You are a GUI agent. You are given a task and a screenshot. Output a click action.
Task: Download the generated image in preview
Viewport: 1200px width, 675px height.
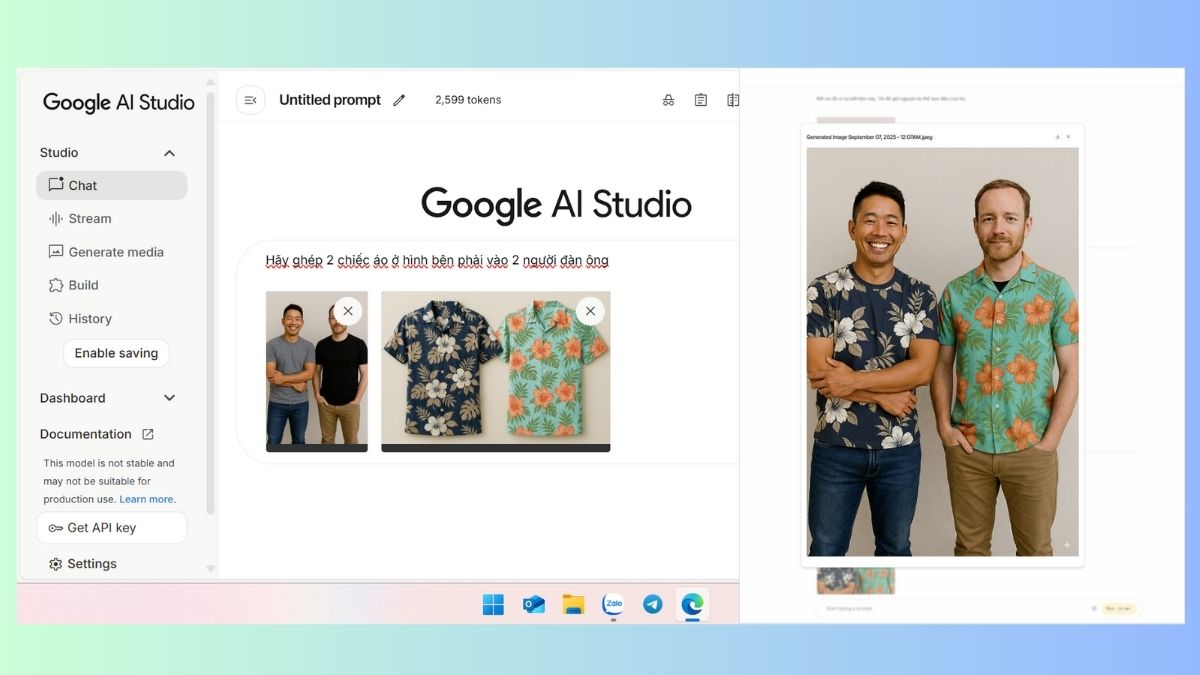pyautogui.click(x=1058, y=136)
